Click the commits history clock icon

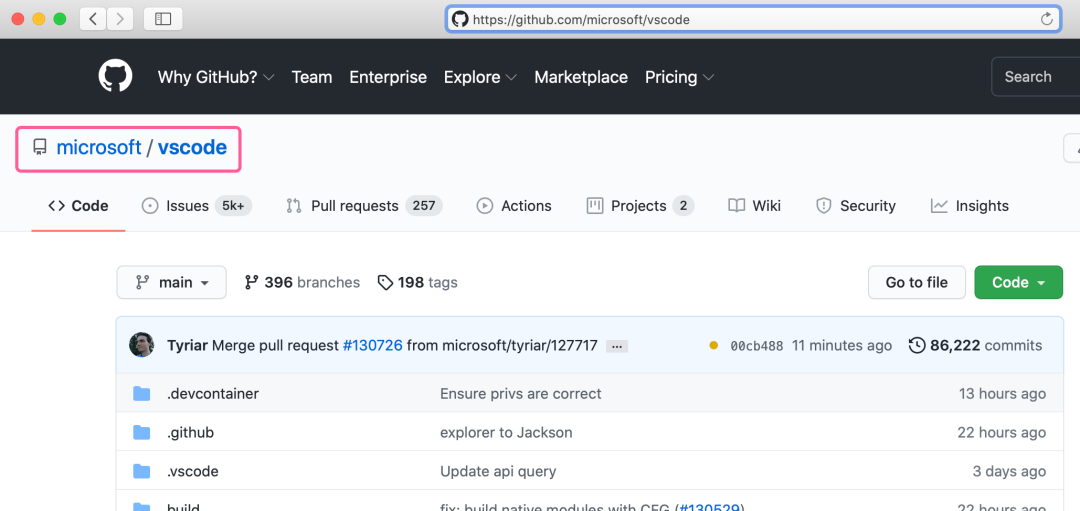917,345
